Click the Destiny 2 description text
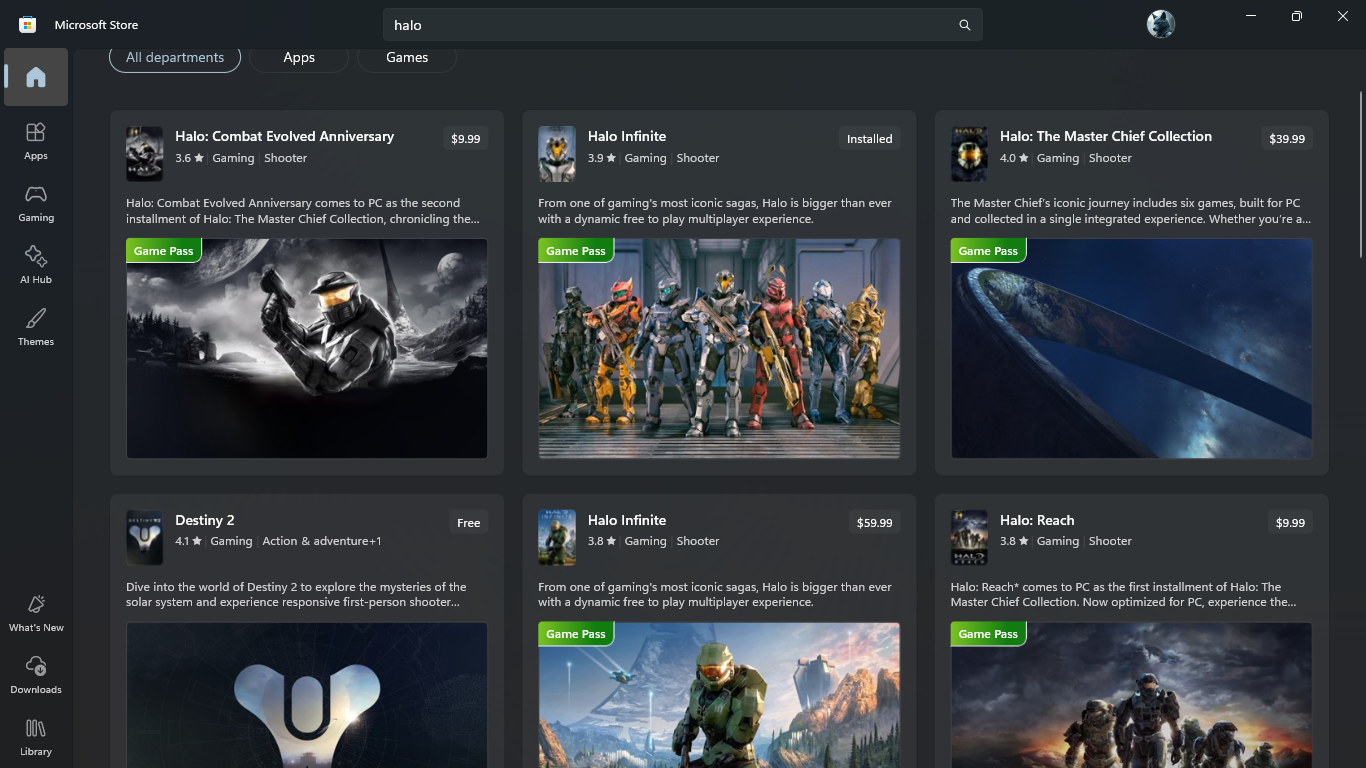 296,594
